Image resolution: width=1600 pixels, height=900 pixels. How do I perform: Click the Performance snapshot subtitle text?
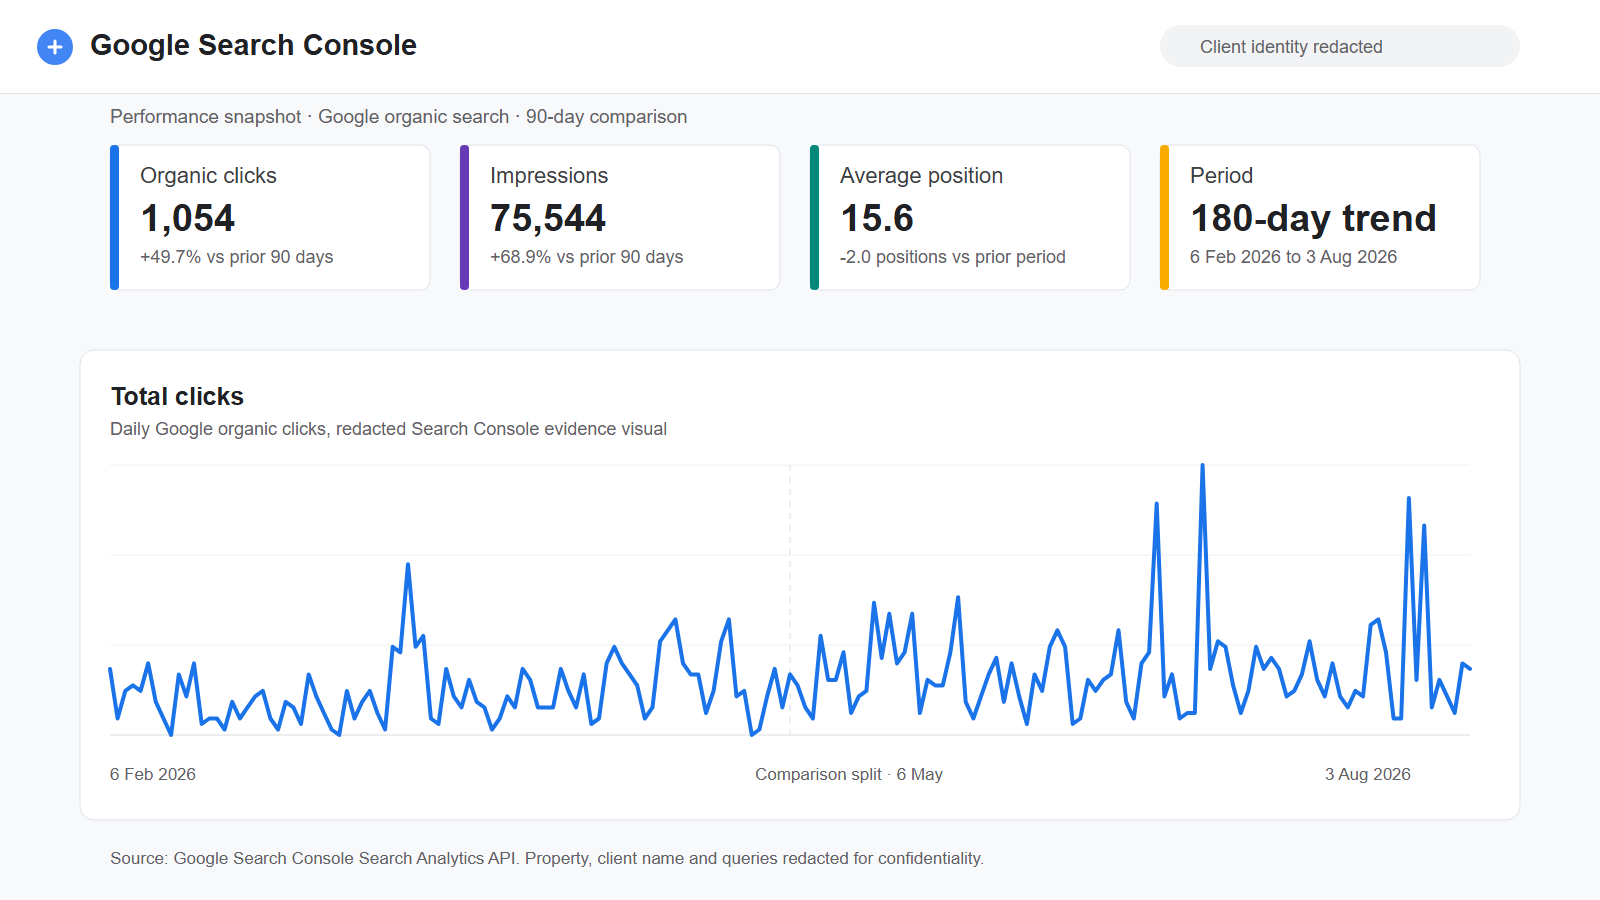[x=398, y=117]
